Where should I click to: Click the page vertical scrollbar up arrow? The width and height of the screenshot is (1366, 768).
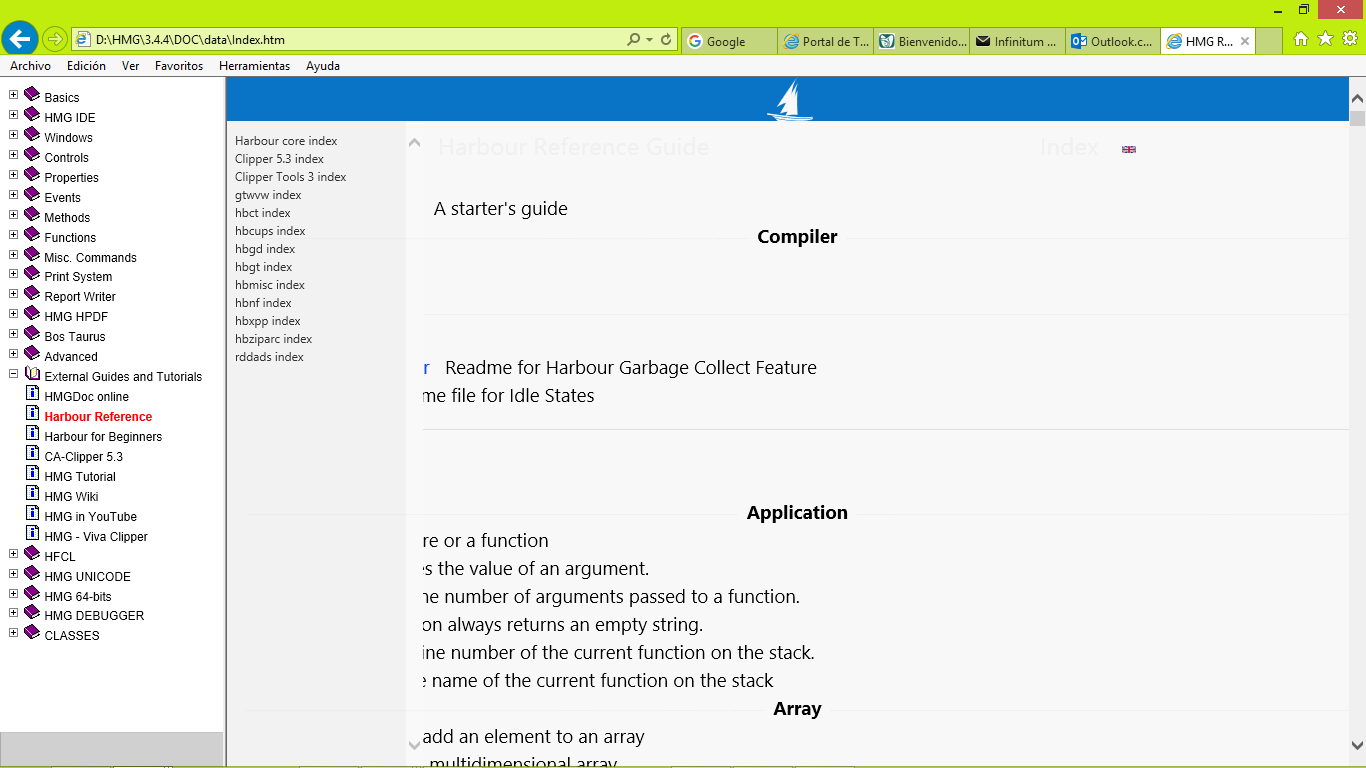point(1357,98)
